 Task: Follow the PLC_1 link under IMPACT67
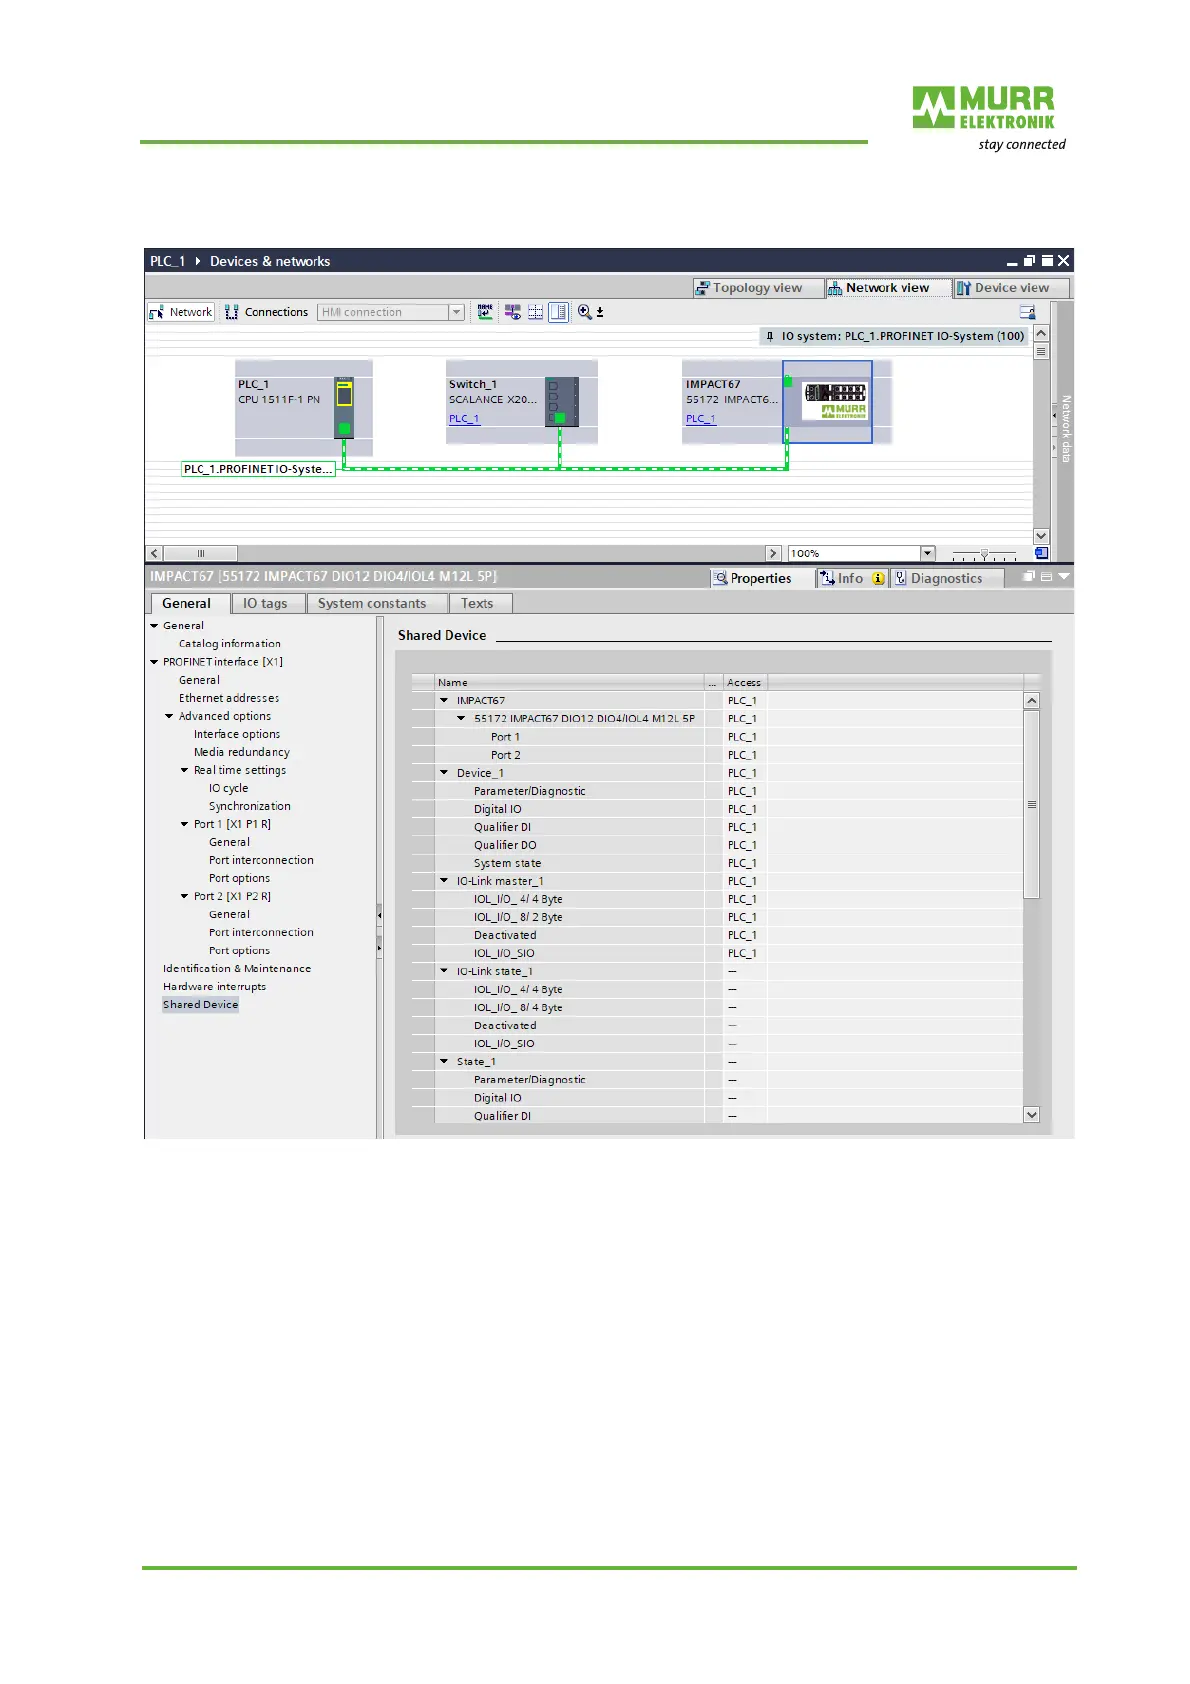point(701,419)
